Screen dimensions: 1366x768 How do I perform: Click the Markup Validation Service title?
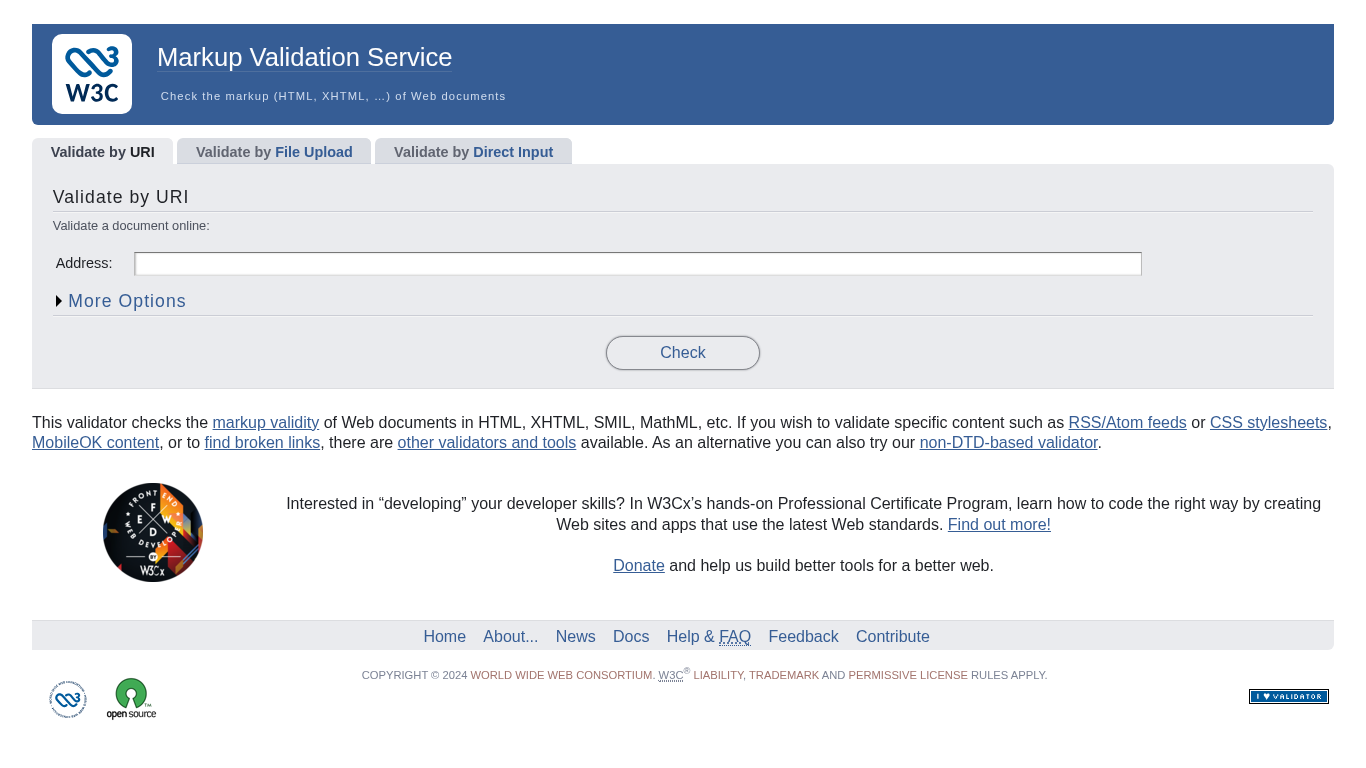pyautogui.click(x=304, y=58)
